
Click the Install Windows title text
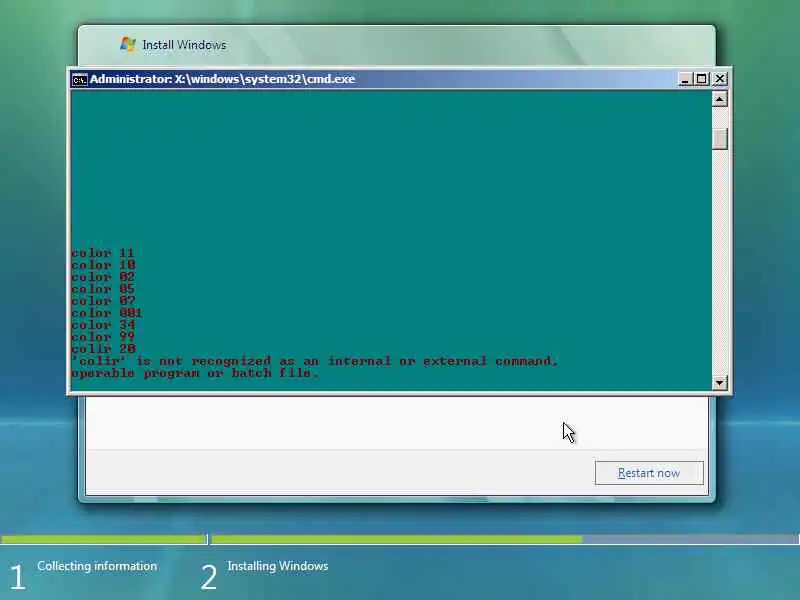(184, 45)
